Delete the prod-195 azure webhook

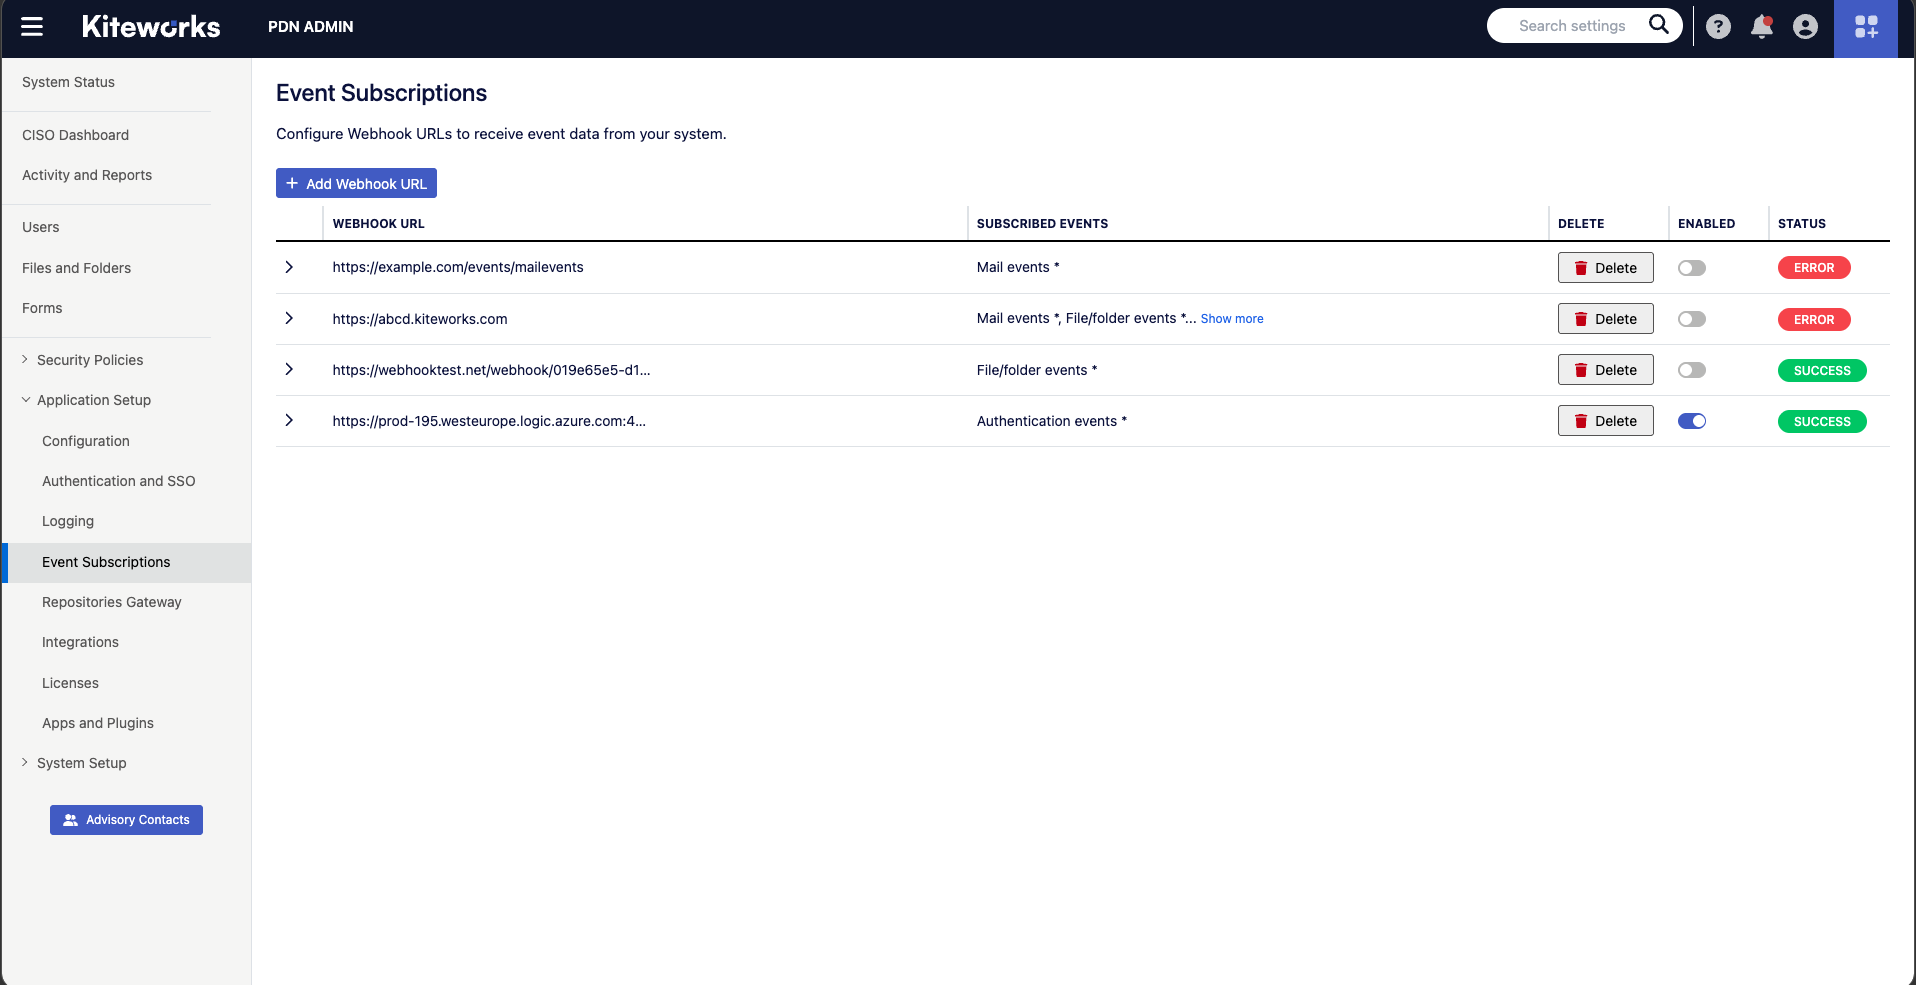[x=1605, y=421]
